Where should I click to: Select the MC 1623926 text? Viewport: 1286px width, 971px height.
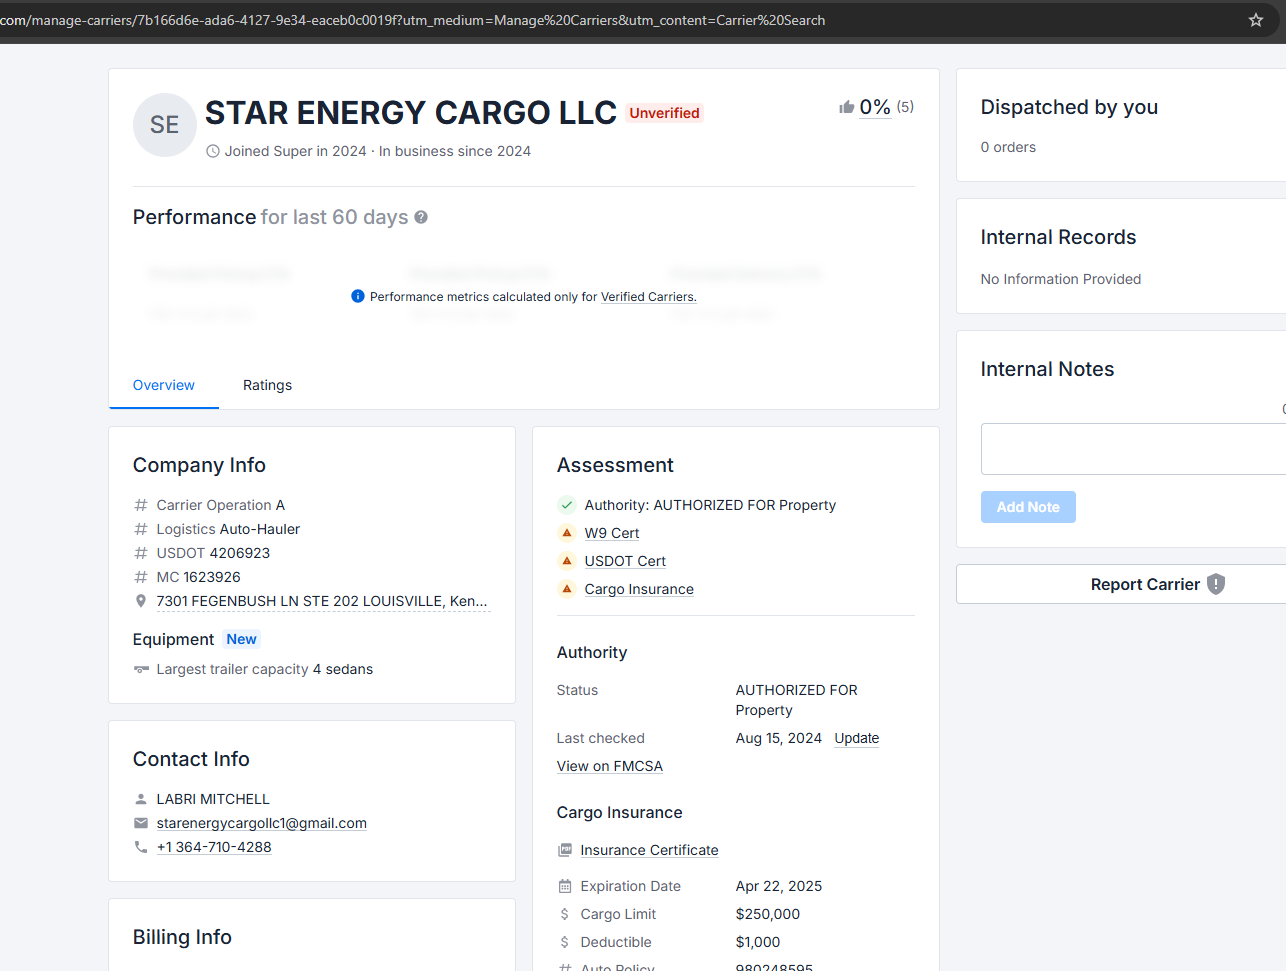198,577
